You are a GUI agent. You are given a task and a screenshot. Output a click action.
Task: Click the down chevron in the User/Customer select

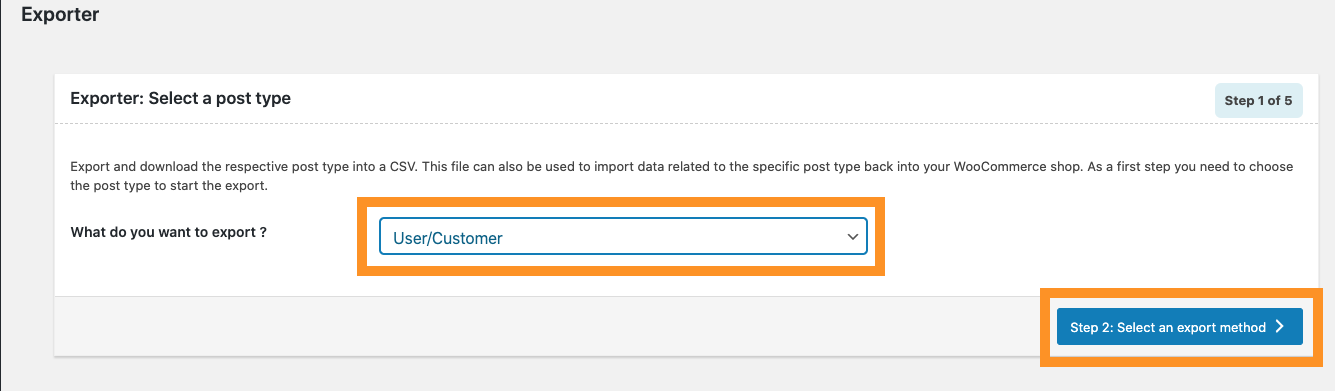[x=852, y=237]
